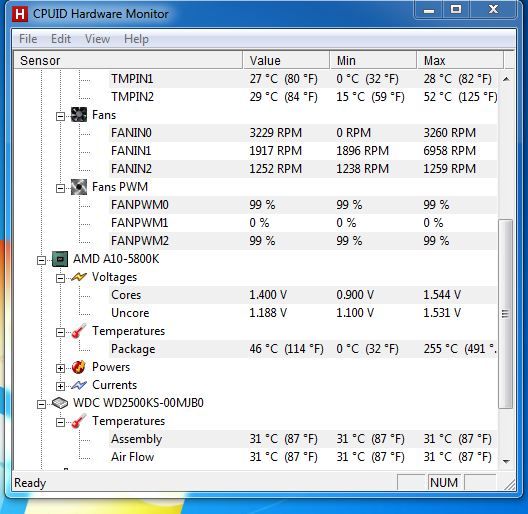
Task: Select the FANIN1 row
Action: click(x=303, y=151)
